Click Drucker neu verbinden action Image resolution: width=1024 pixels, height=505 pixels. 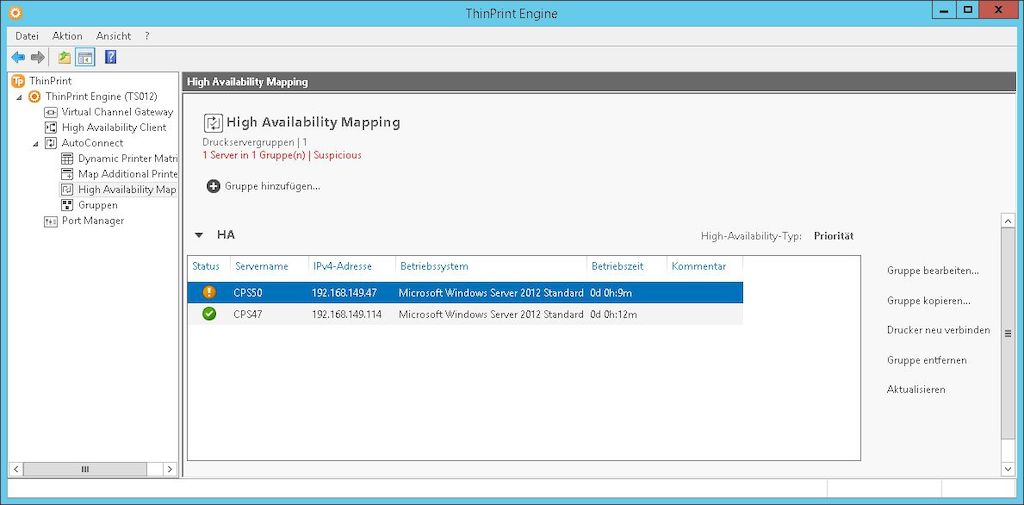[938, 330]
